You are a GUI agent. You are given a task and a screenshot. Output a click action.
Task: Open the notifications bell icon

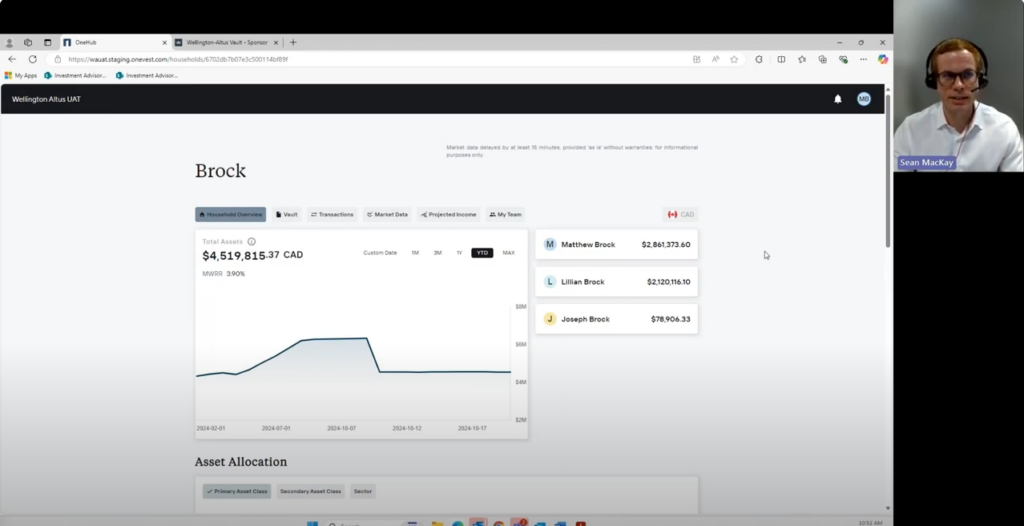(x=838, y=99)
